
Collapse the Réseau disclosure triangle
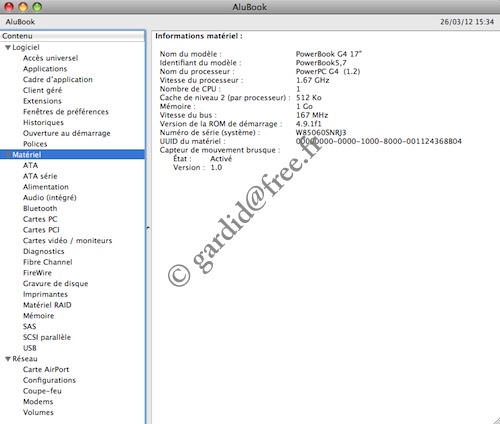(x=8, y=359)
